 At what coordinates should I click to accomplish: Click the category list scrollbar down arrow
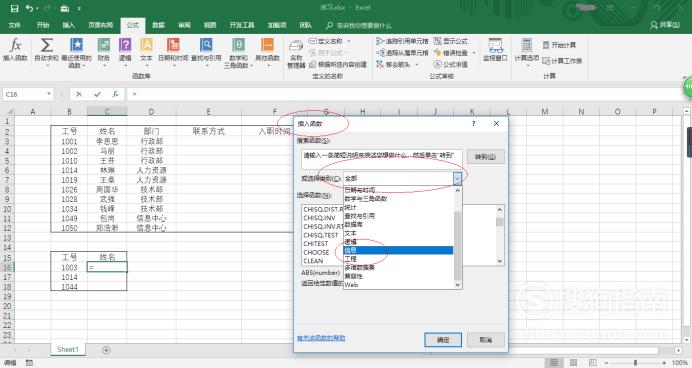coord(458,285)
